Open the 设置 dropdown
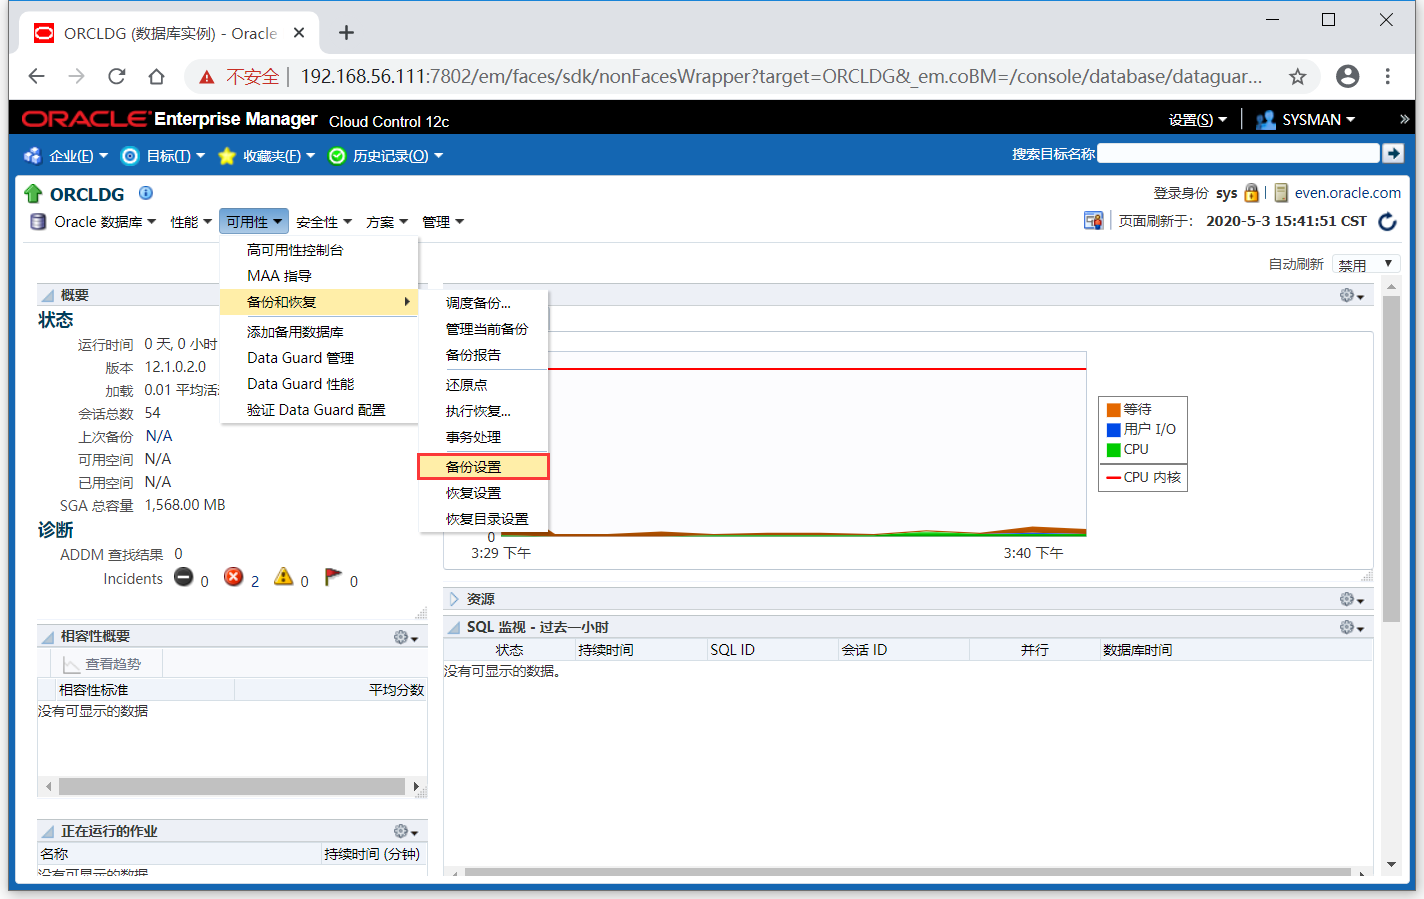Screen dimensions: 1424x899 pos(1197,120)
